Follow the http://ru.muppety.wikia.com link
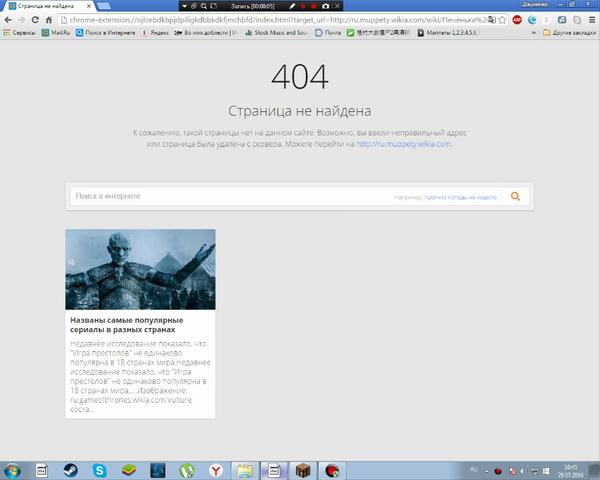The height and width of the screenshot is (480, 600). pos(404,144)
